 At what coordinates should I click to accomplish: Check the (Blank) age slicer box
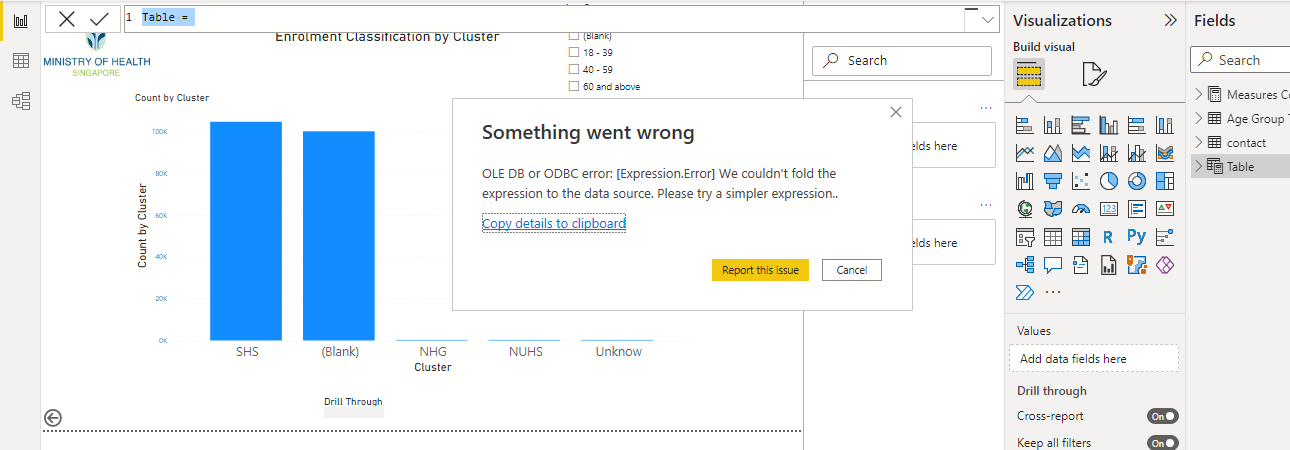click(574, 36)
